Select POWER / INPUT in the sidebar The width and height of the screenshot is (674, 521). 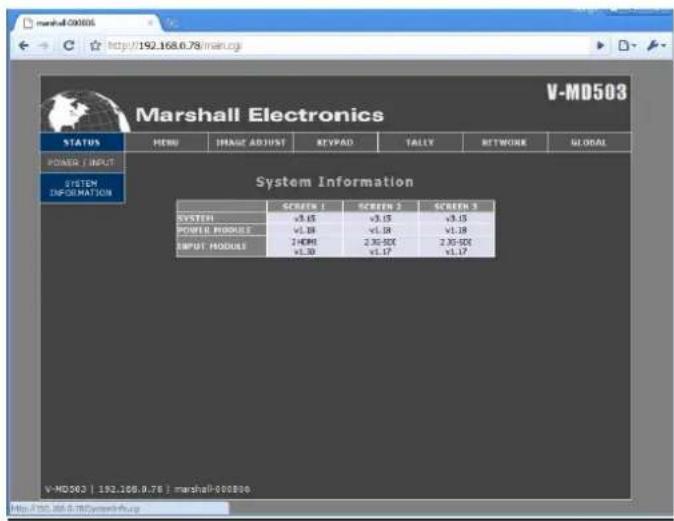(x=82, y=162)
